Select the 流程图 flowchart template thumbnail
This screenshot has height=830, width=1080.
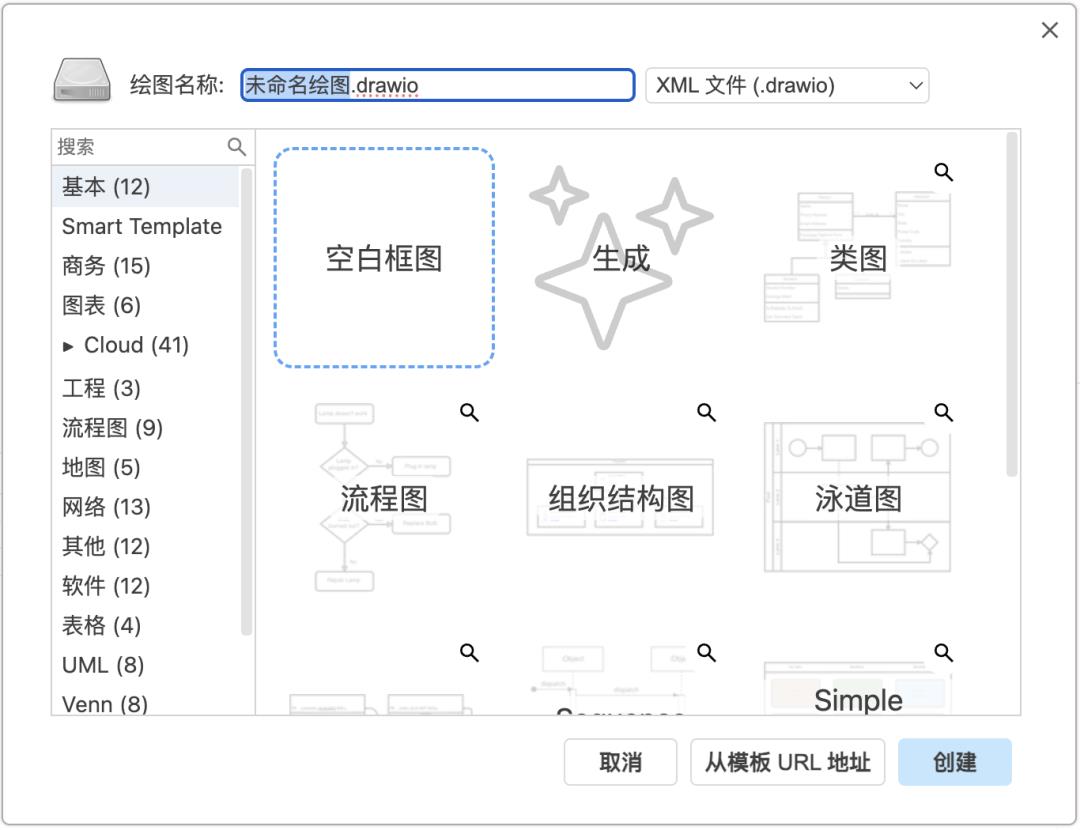coord(384,498)
